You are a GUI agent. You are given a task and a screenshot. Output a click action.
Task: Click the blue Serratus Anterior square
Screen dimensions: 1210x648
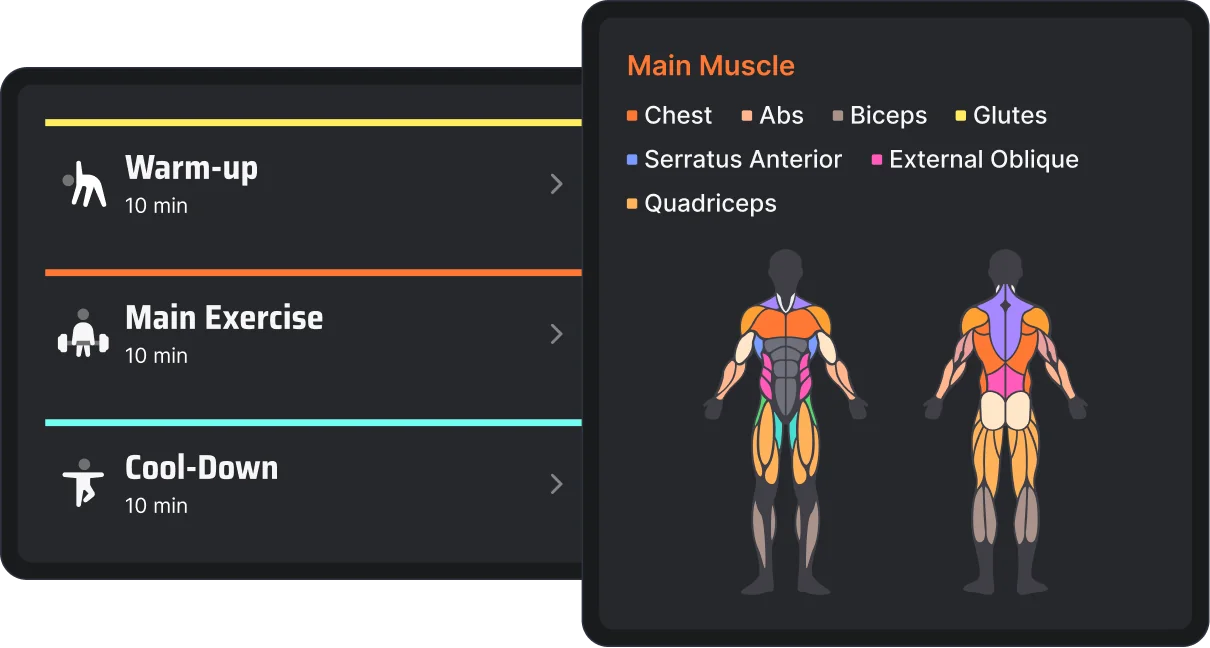(x=633, y=159)
